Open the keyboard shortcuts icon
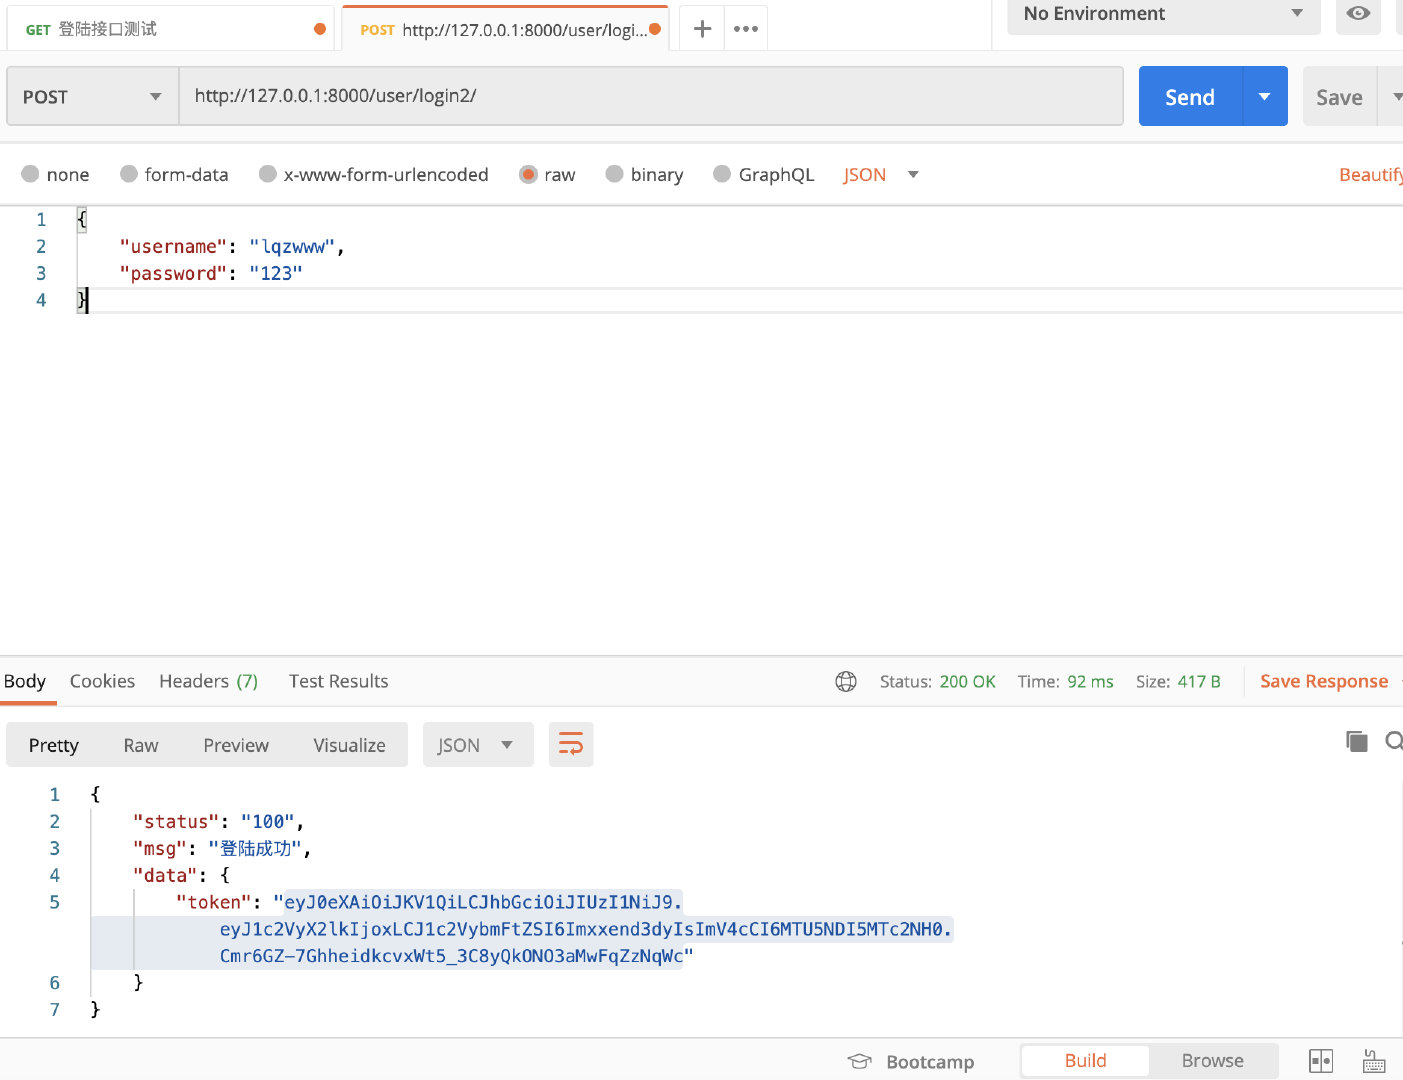1403x1080 pixels. pyautogui.click(x=1374, y=1061)
